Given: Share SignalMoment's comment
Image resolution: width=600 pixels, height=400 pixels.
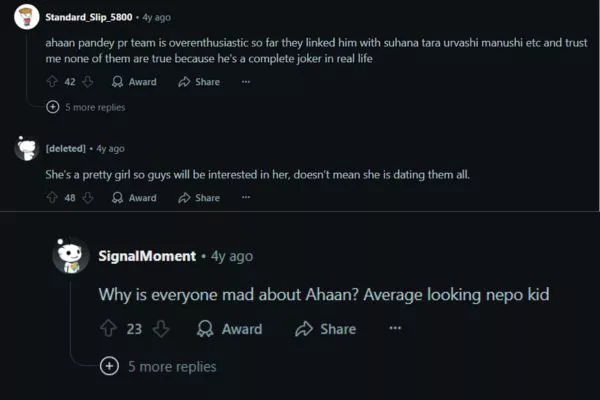Looking at the screenshot, I should pyautogui.click(x=326, y=329).
